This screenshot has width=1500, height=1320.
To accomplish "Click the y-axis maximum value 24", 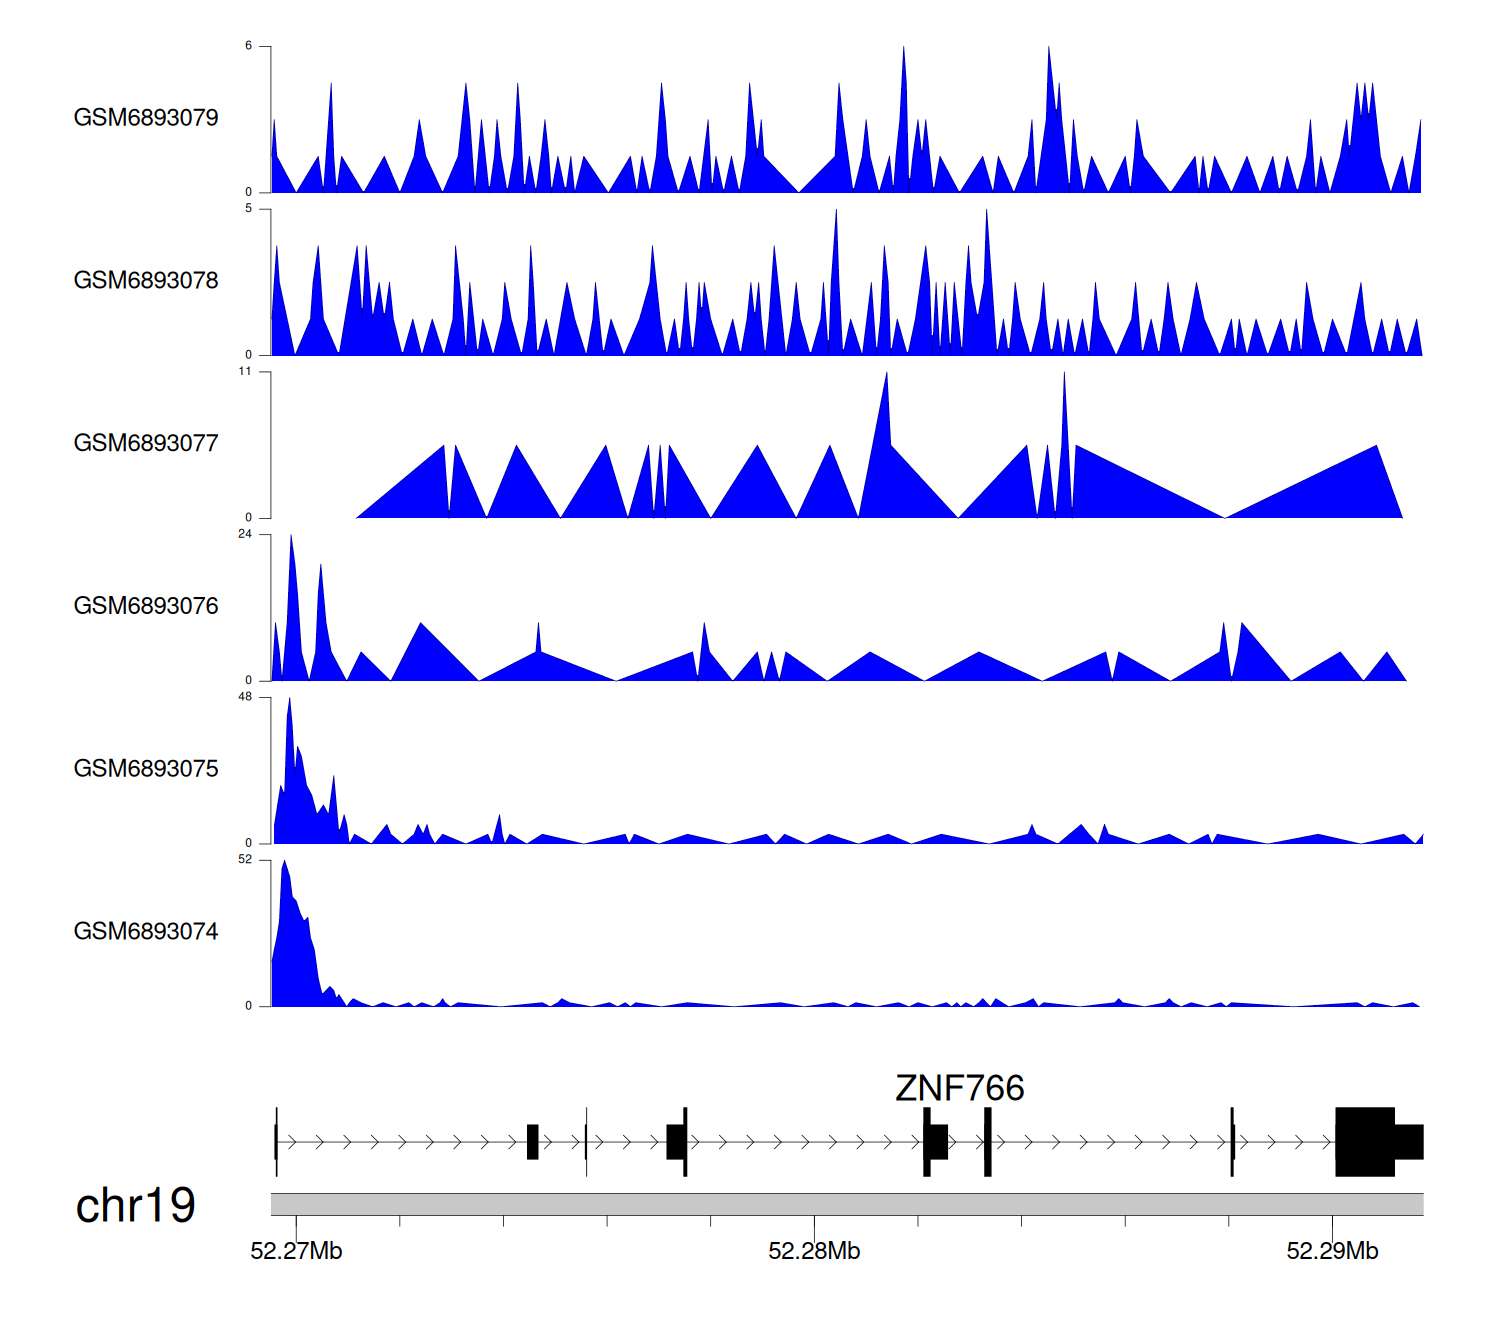I will point(245,534).
